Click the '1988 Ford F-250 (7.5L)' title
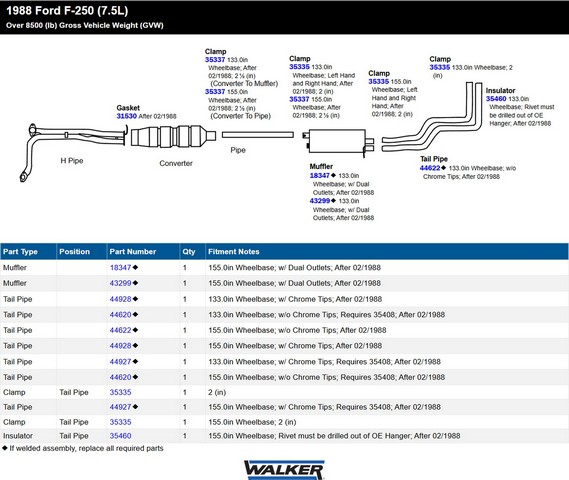This screenshot has width=569, height=480. [67, 11]
